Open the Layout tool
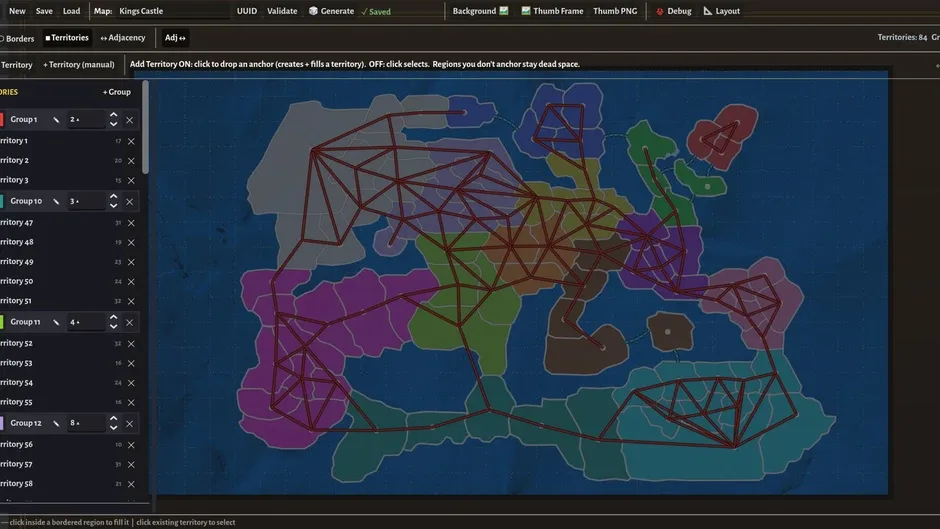This screenshot has height=529, width=940. click(721, 11)
